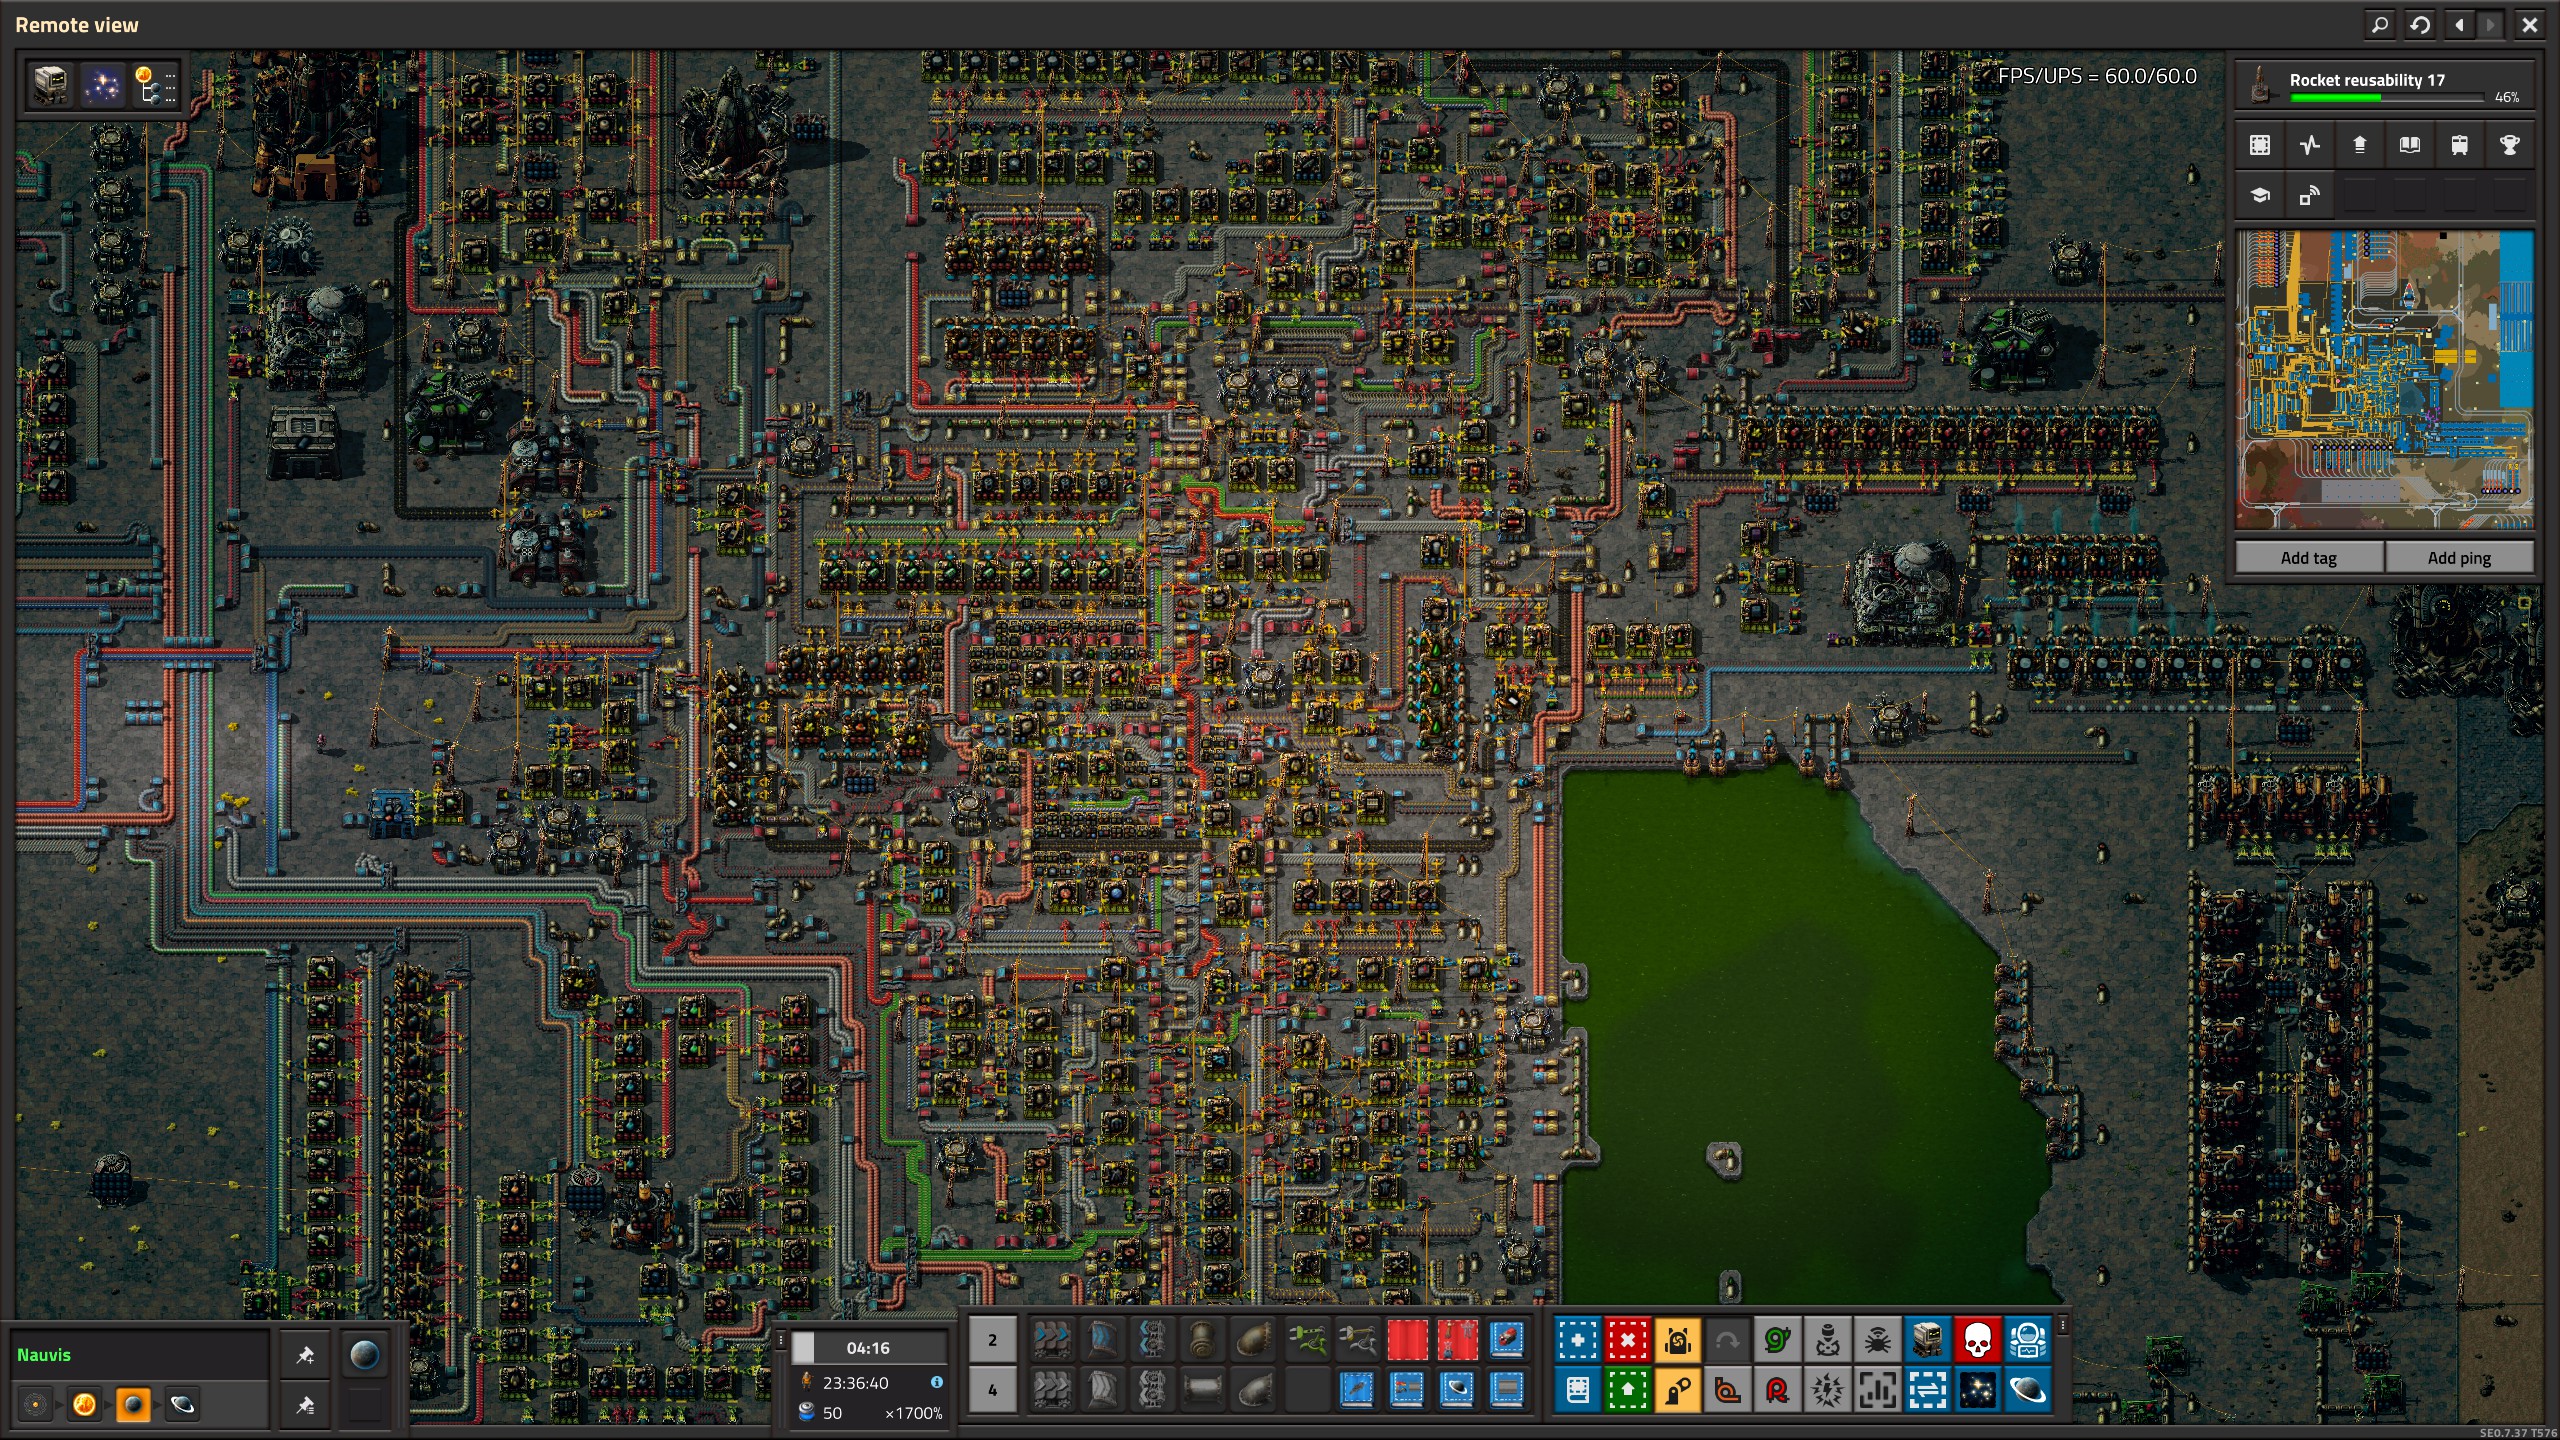Image resolution: width=2560 pixels, height=1440 pixels.
Task: Select quickbar row number 2
Action: click(x=992, y=1340)
